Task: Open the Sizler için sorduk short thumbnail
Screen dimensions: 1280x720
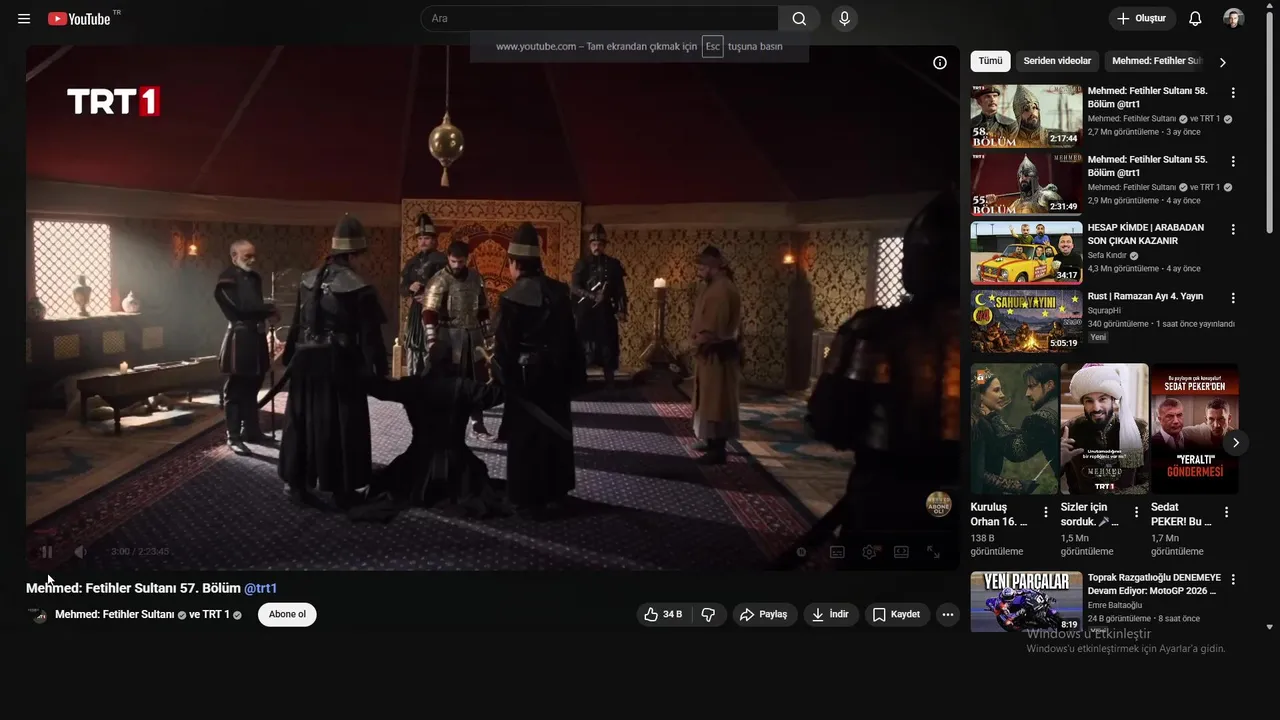Action: pyautogui.click(x=1104, y=429)
